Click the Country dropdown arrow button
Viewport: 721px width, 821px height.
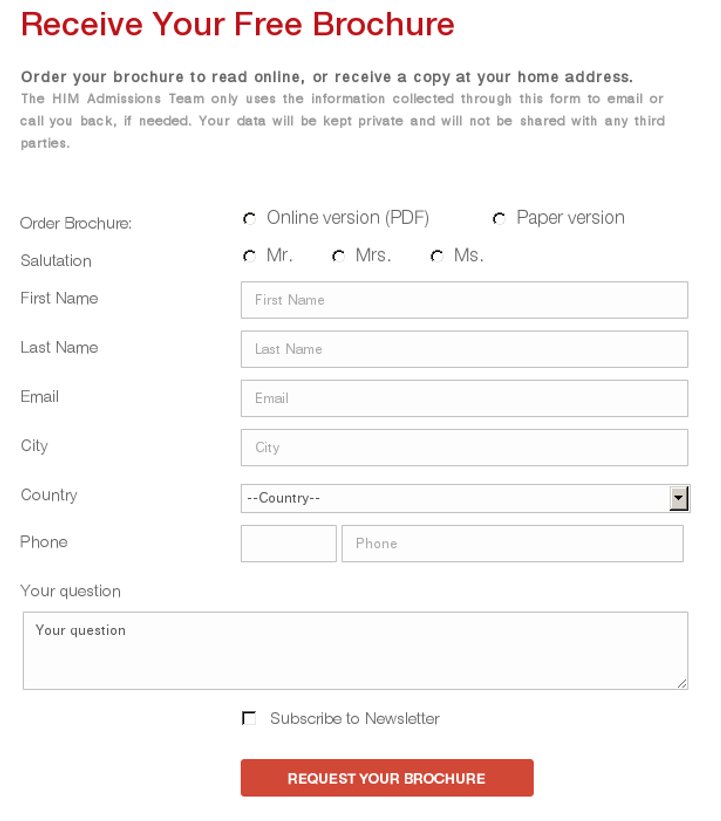coord(679,498)
